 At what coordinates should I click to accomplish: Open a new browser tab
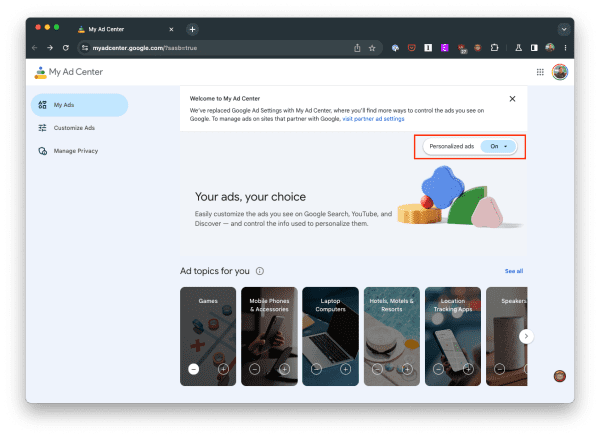click(192, 29)
